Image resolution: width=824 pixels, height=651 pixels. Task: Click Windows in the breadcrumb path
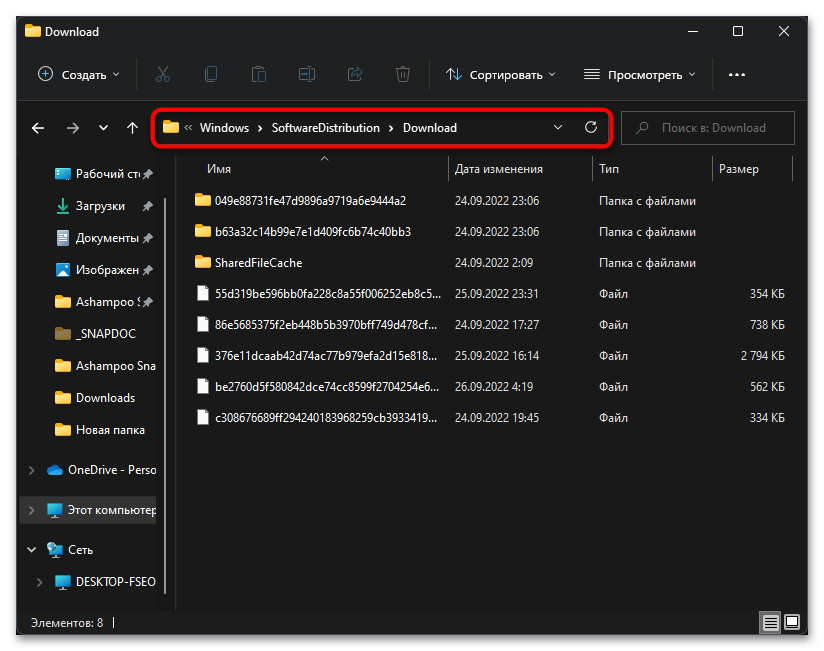[x=224, y=128]
